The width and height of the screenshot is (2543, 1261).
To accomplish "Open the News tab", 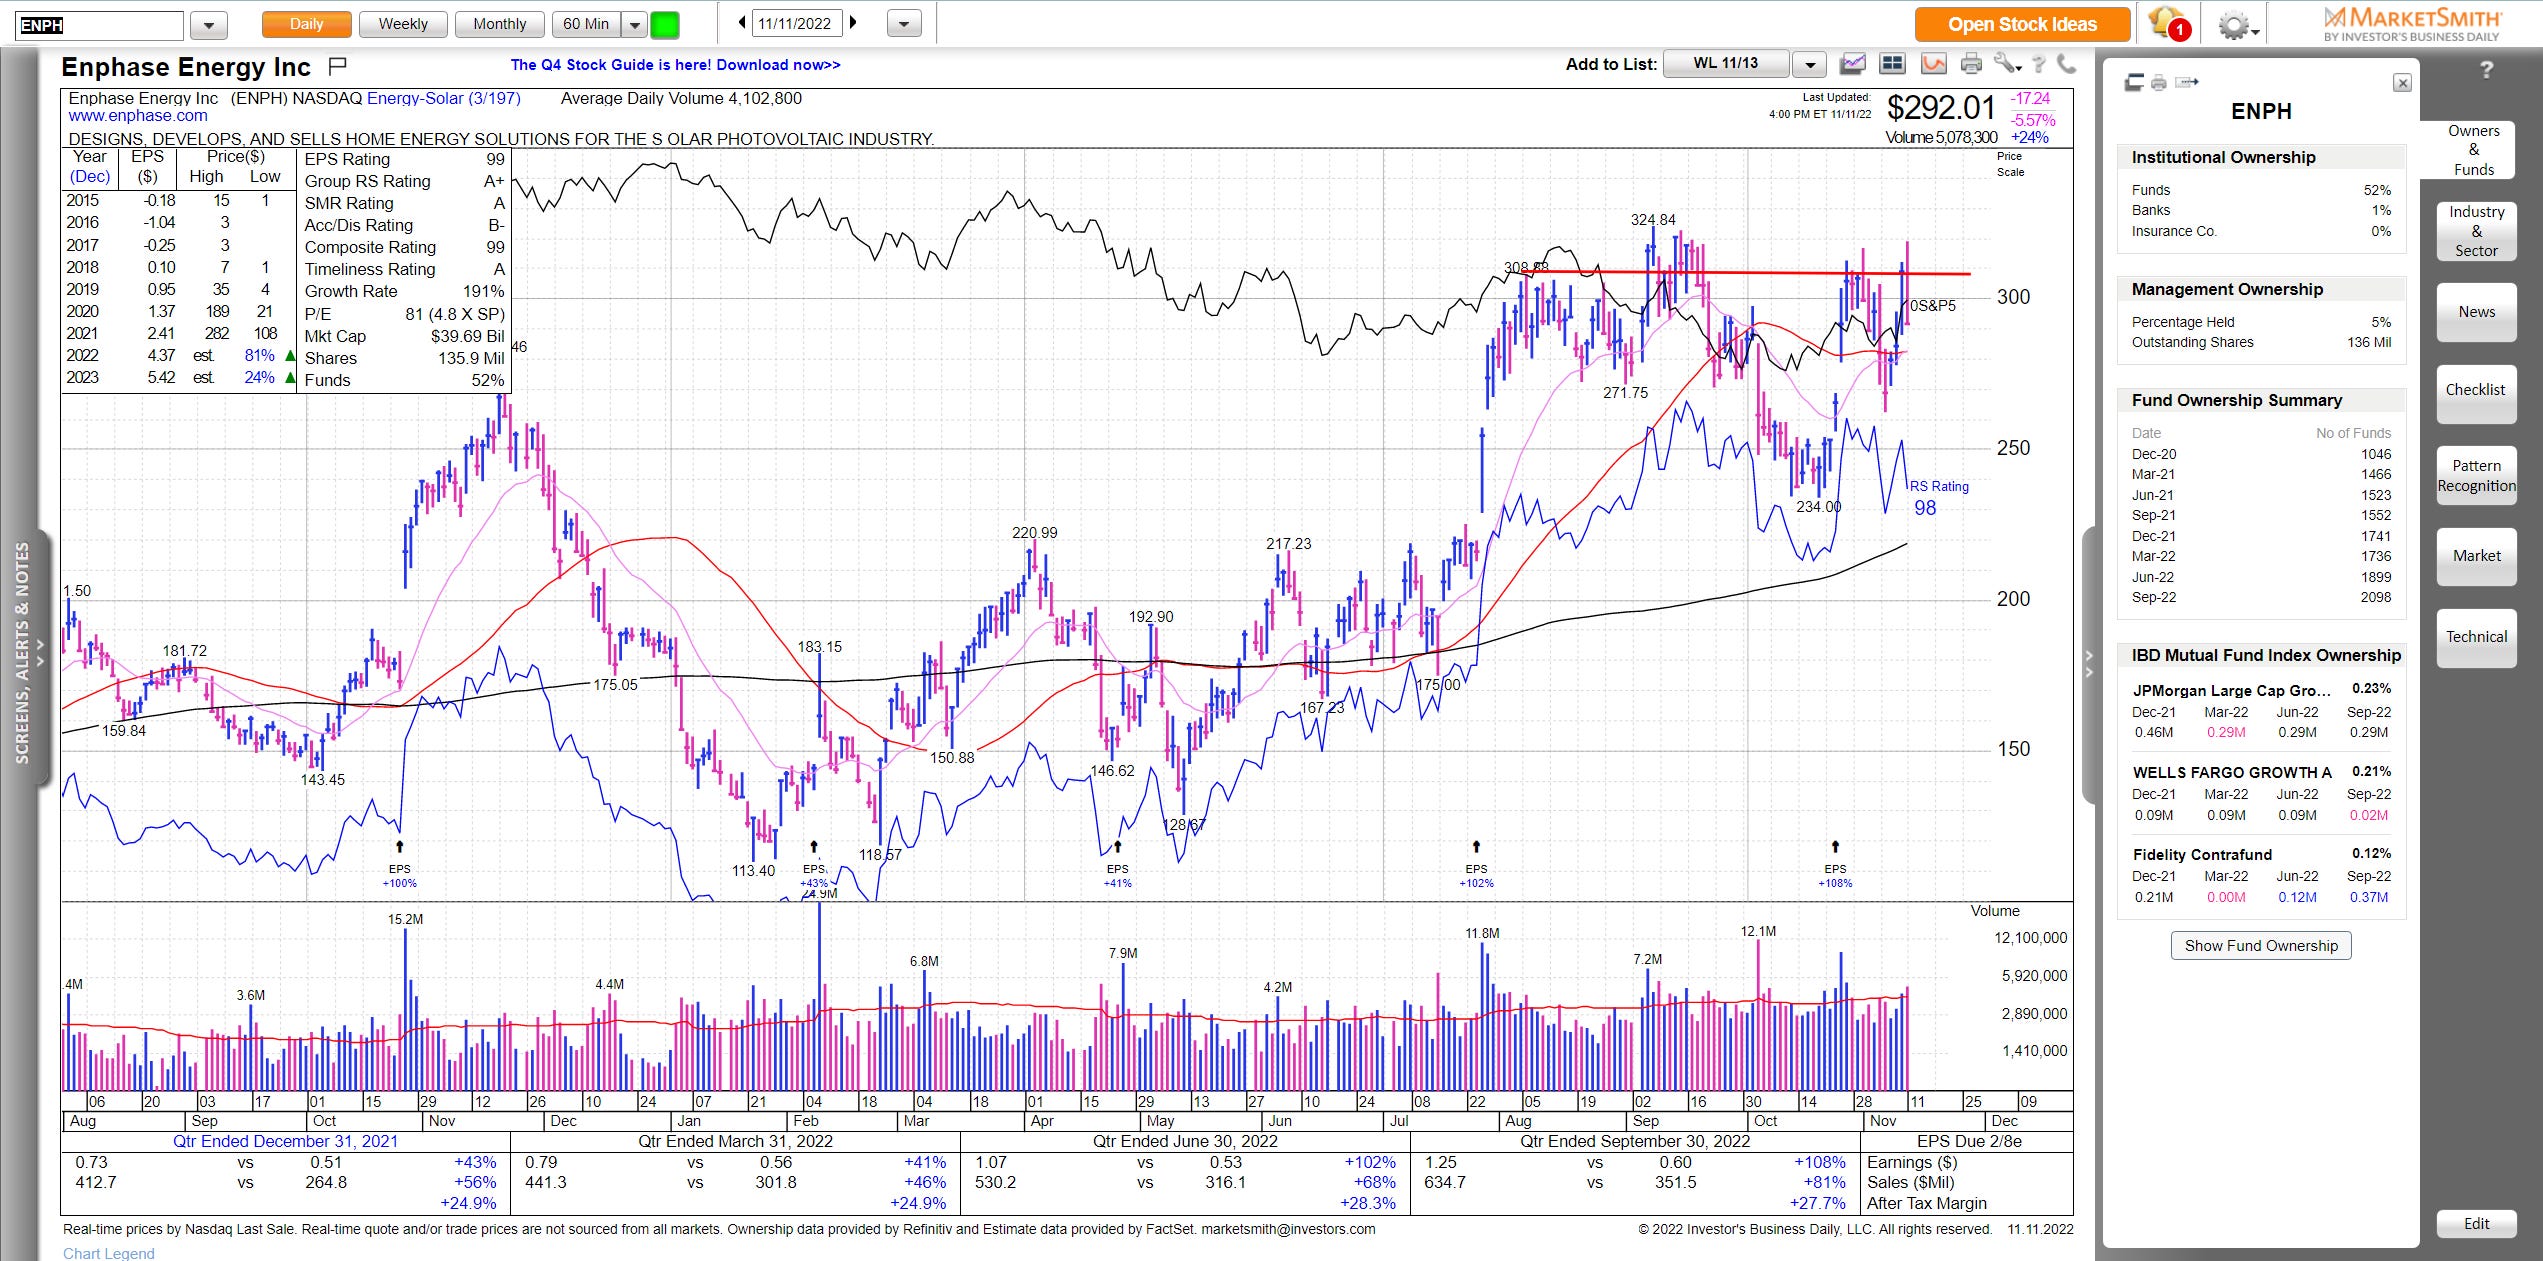I will (x=2476, y=312).
